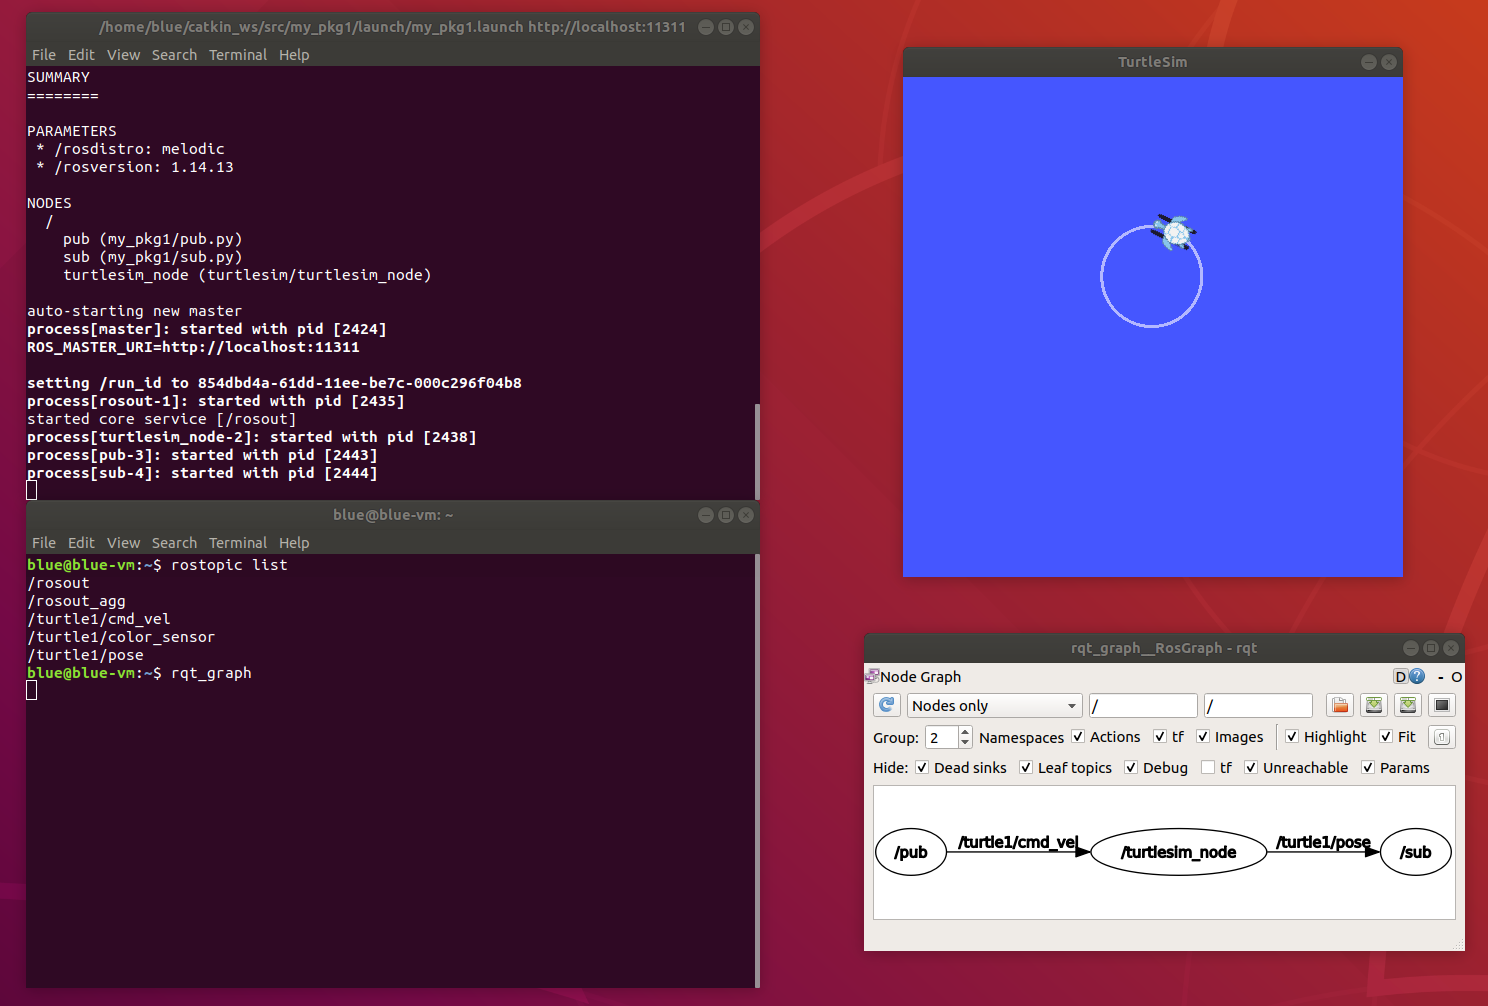1488x1006 pixels.
Task: Select the /pub node in the graph
Action: (x=911, y=852)
